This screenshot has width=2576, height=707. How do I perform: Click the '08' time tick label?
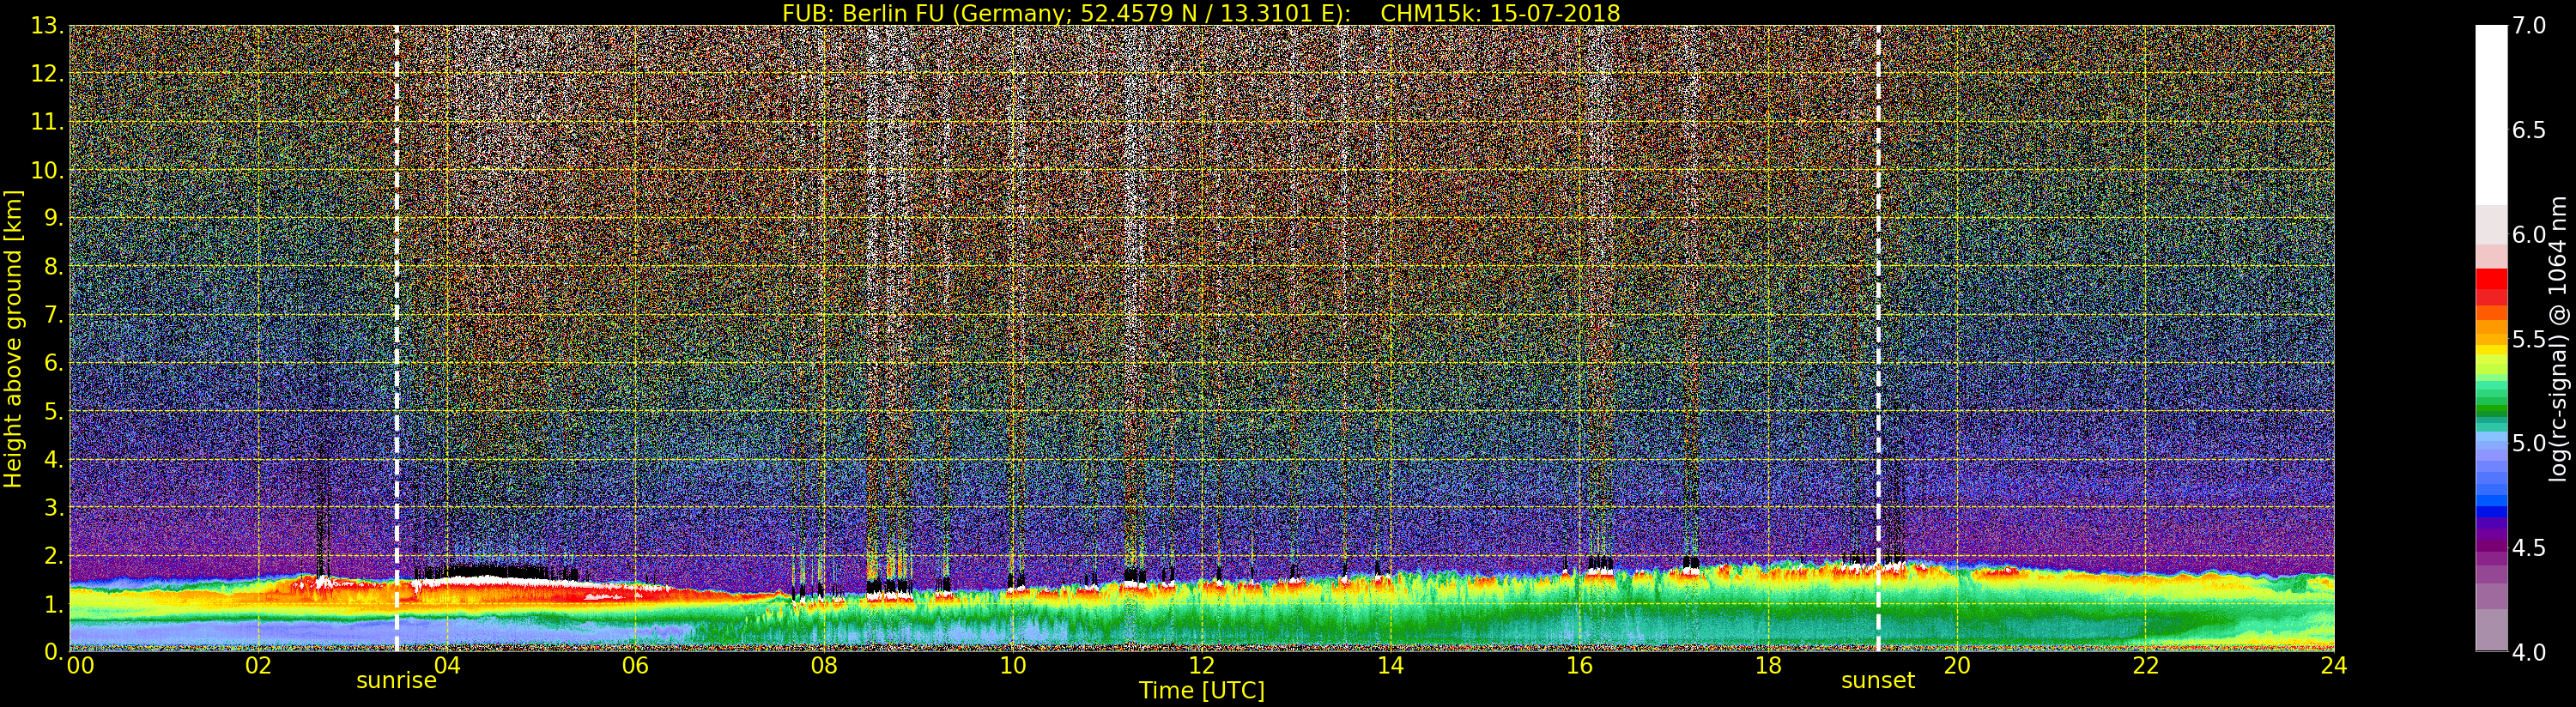(824, 666)
